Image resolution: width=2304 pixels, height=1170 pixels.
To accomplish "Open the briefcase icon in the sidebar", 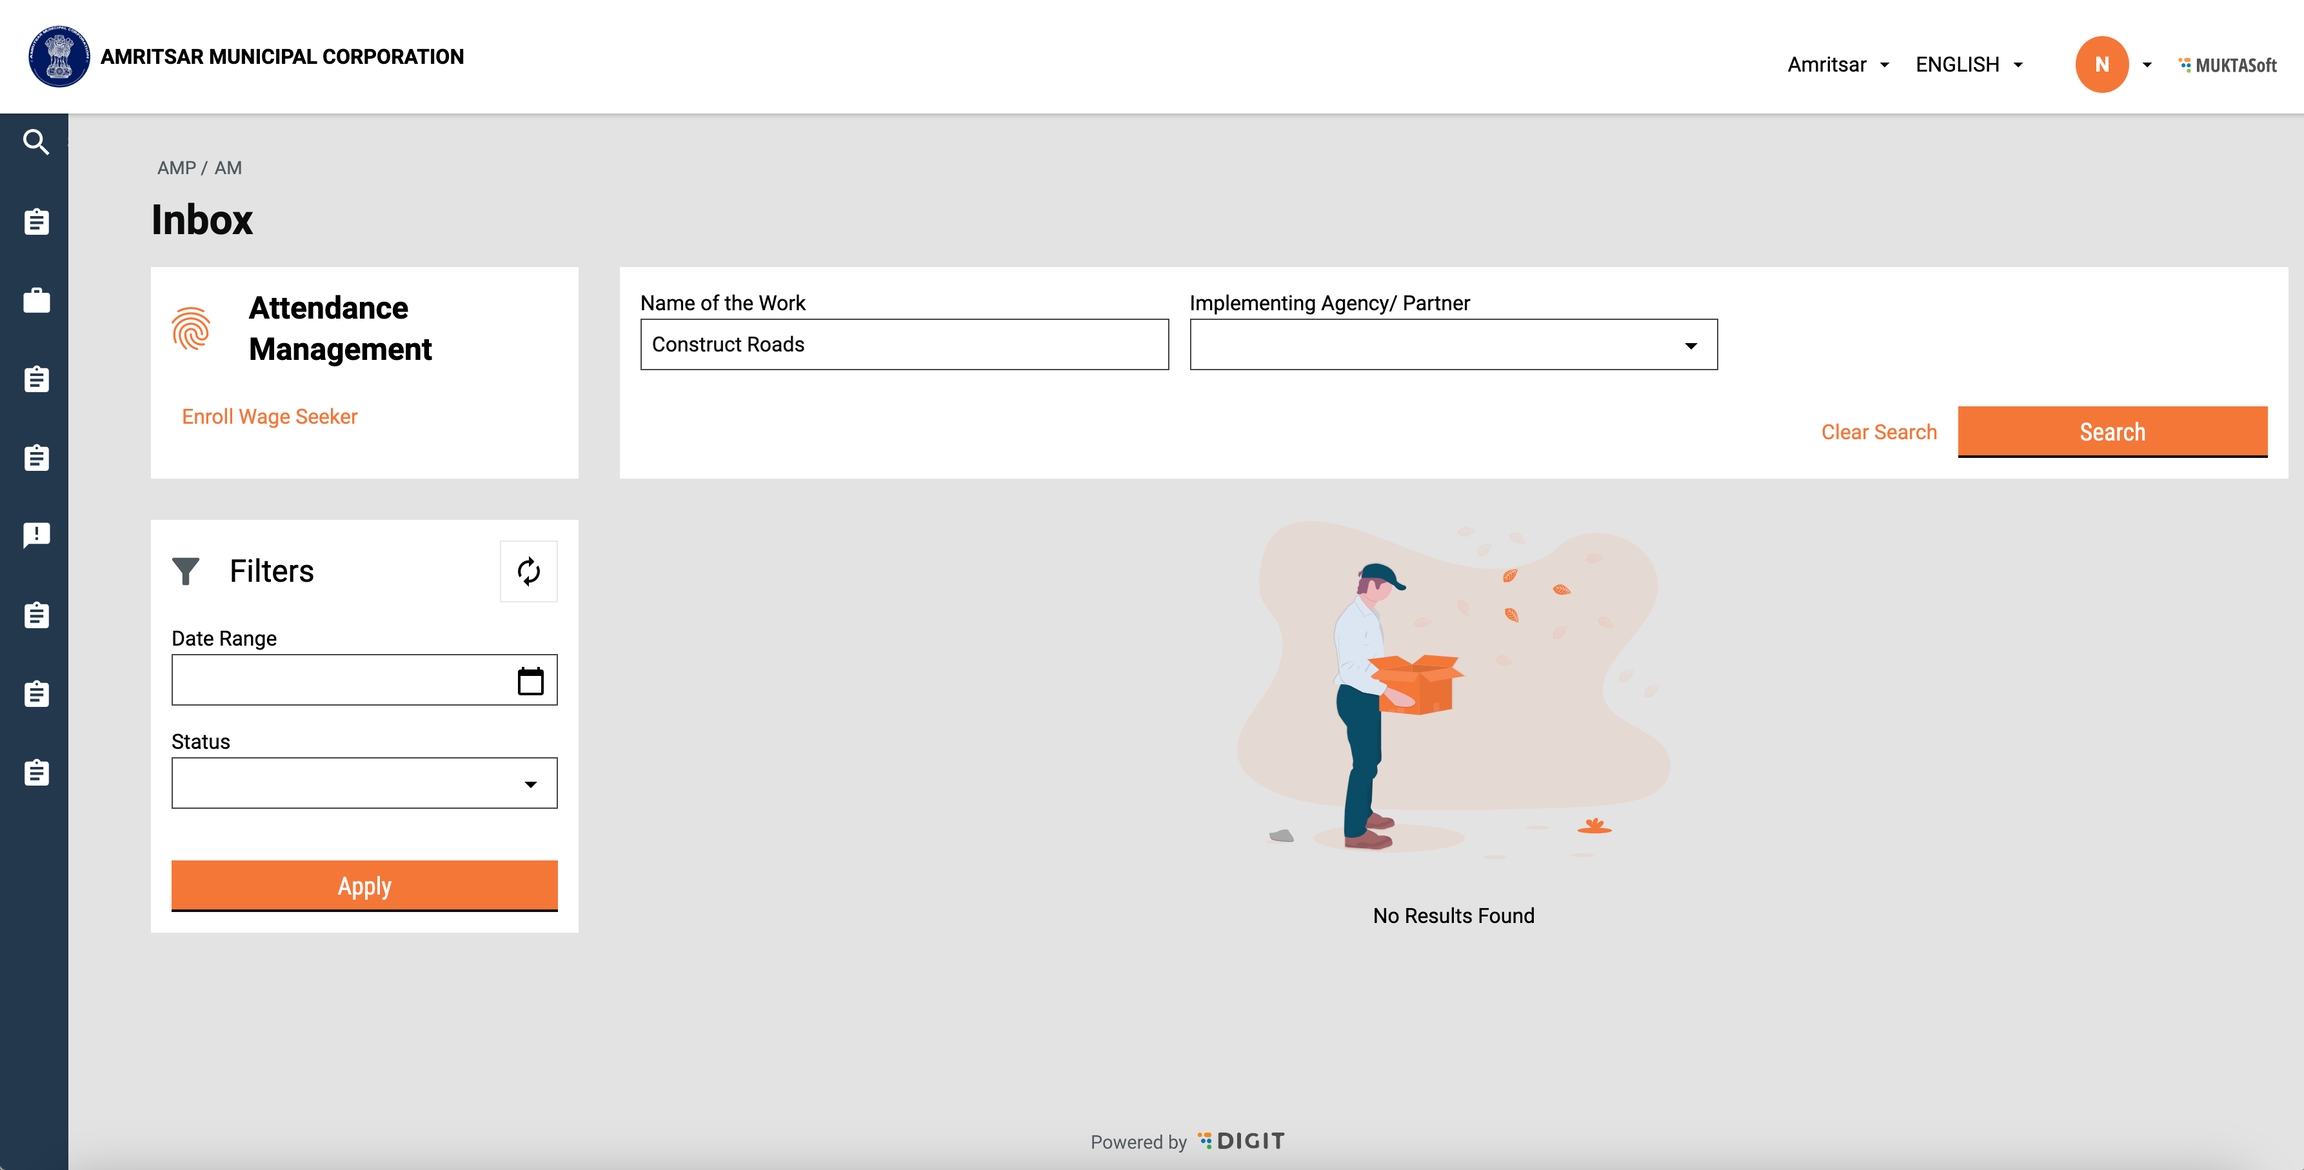I will [36, 300].
